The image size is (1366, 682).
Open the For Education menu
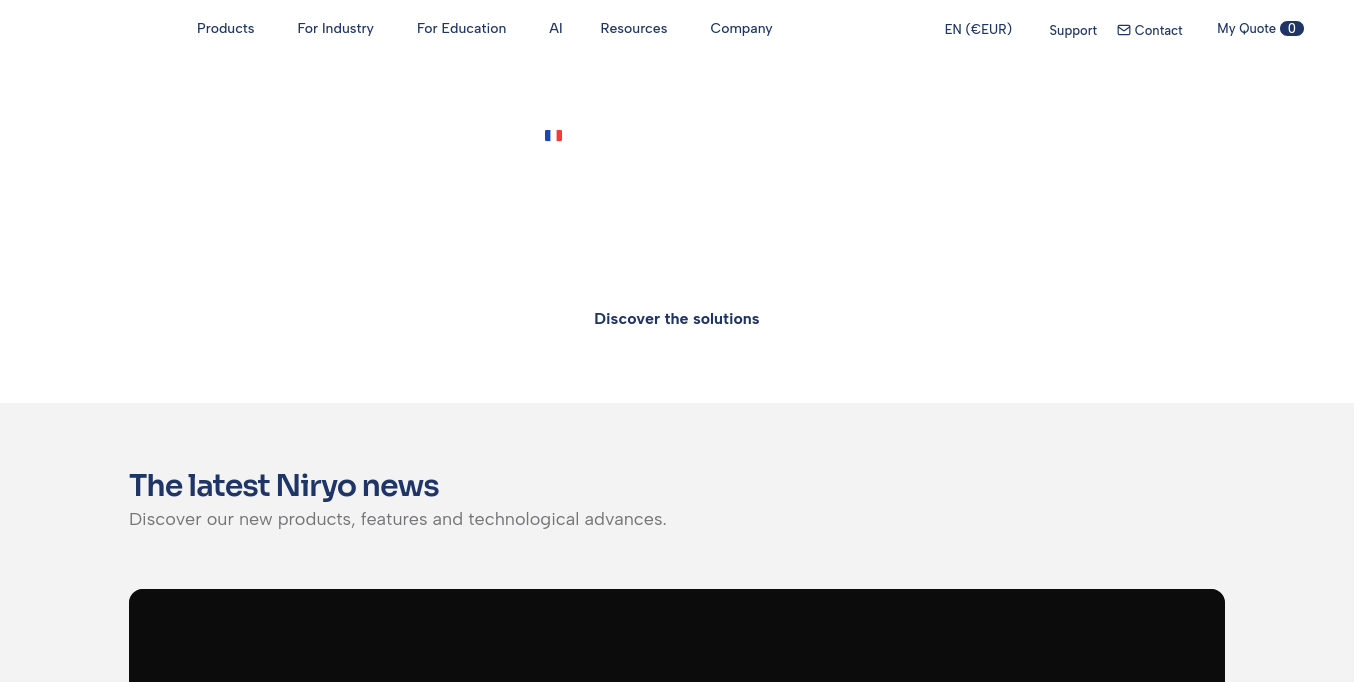tap(461, 28)
